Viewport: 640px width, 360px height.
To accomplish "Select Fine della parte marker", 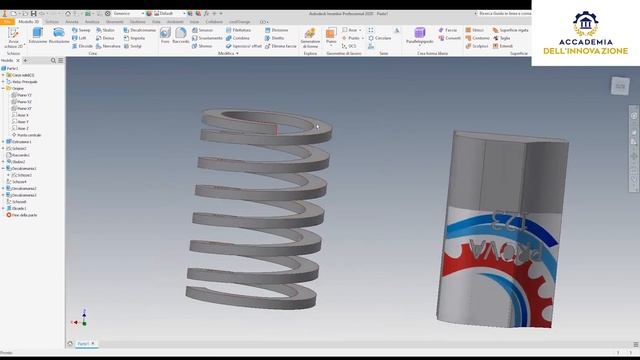I will [x=22, y=215].
